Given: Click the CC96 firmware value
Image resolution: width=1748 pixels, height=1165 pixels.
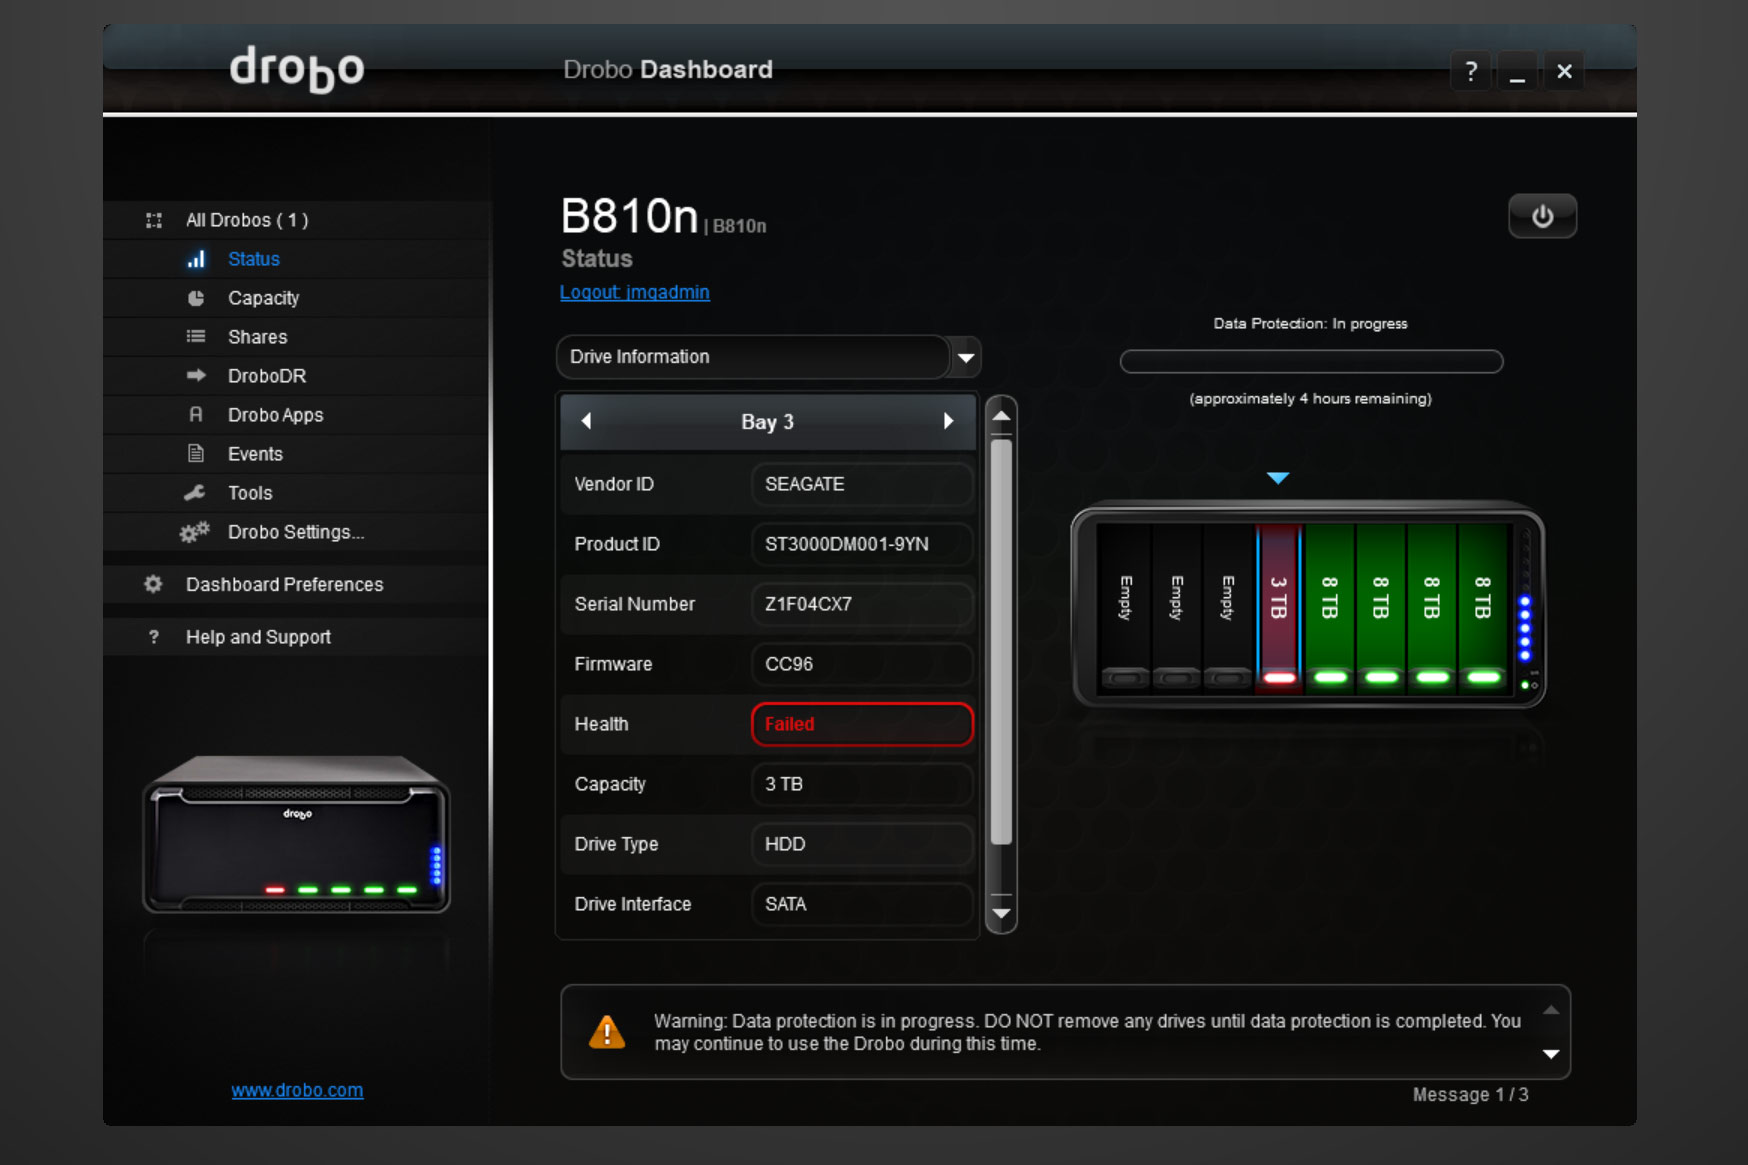Looking at the screenshot, I should pyautogui.click(x=862, y=664).
